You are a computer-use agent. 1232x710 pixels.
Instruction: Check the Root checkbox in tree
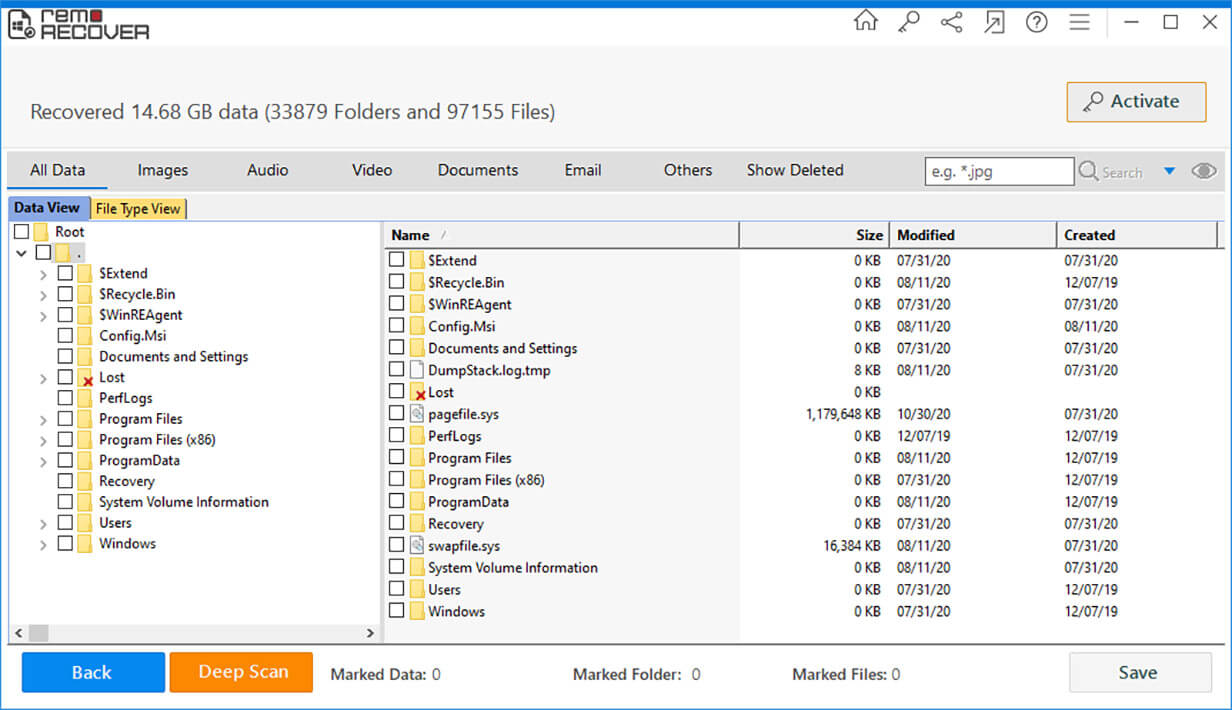coord(21,232)
